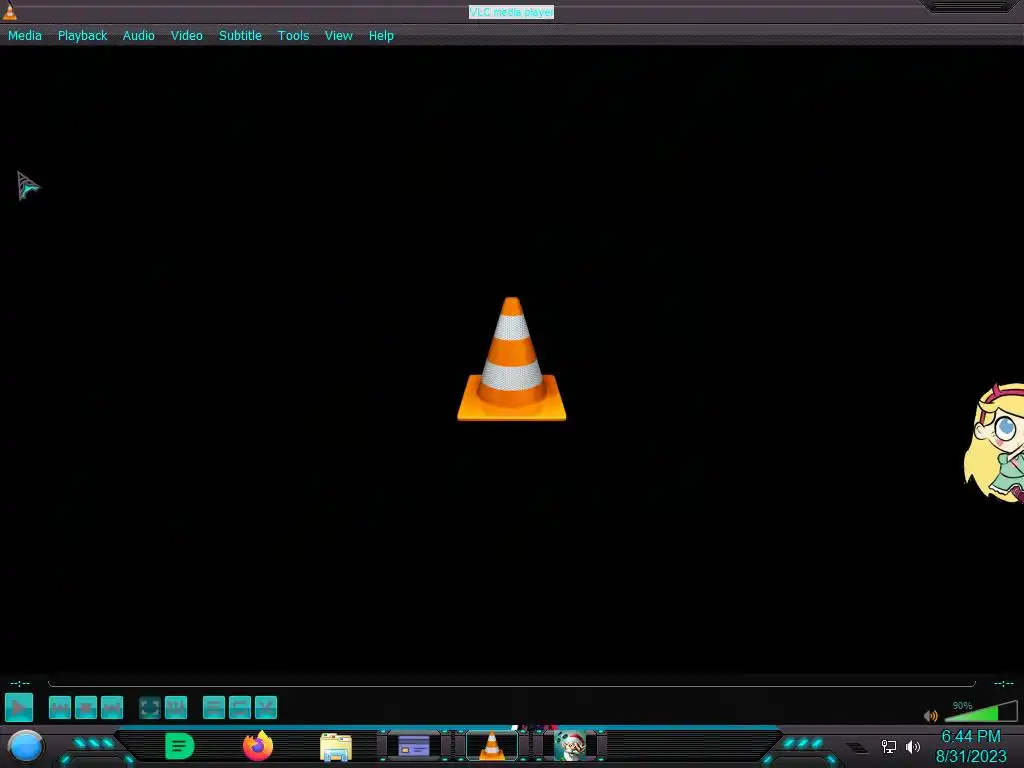1024x768 pixels.
Task: Click the VLC cone icon in title bar
Action: [x=10, y=11]
